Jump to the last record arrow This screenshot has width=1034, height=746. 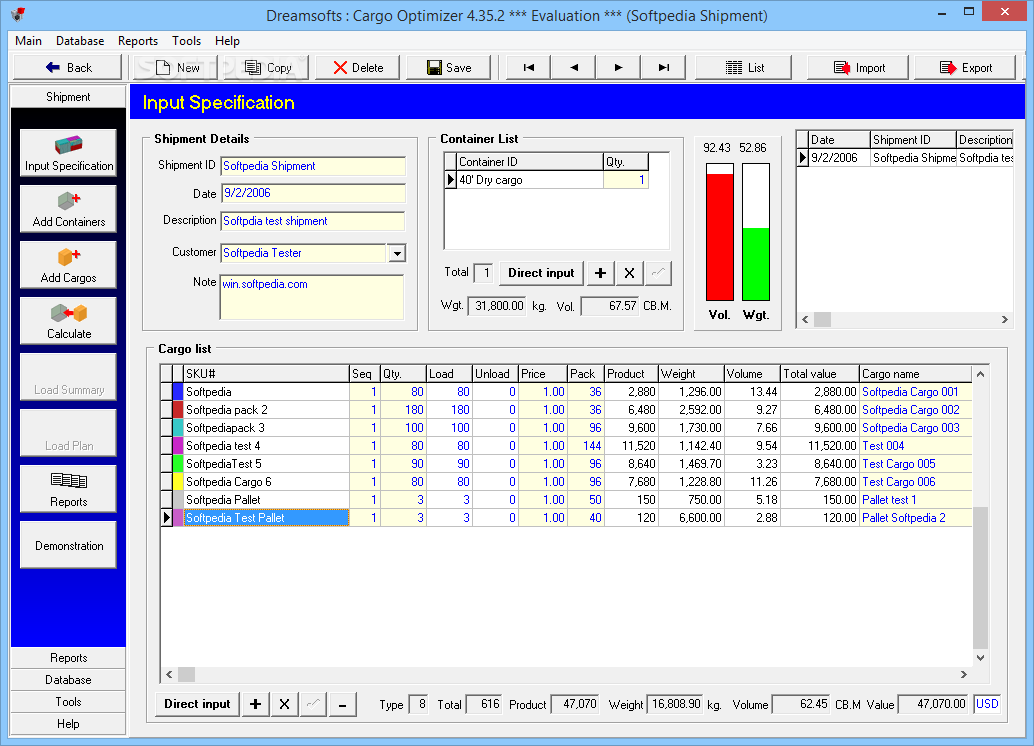click(663, 67)
